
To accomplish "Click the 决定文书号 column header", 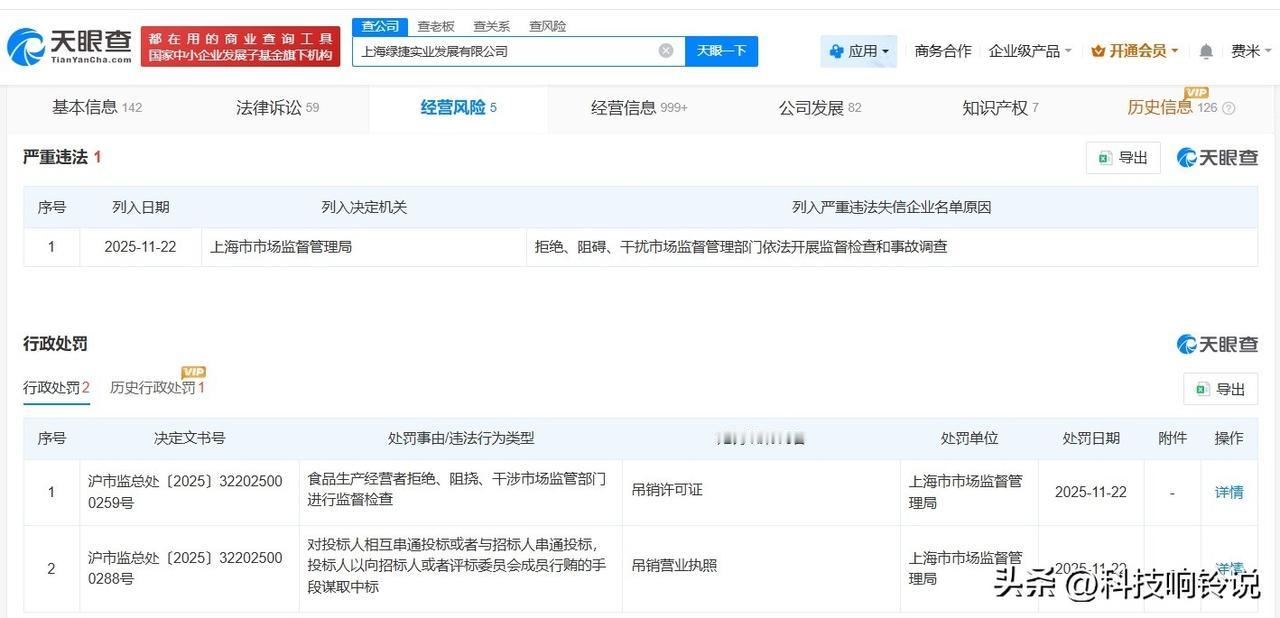I will [x=189, y=438].
